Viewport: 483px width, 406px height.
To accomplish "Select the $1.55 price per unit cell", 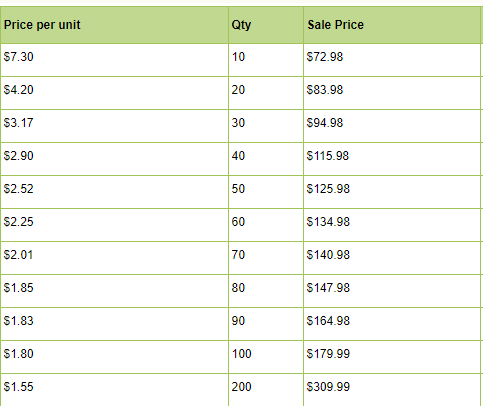I will [x=114, y=390].
